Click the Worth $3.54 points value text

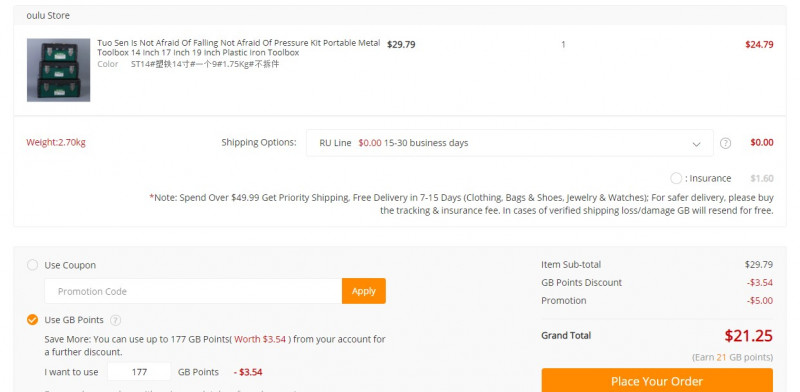[x=260, y=339]
